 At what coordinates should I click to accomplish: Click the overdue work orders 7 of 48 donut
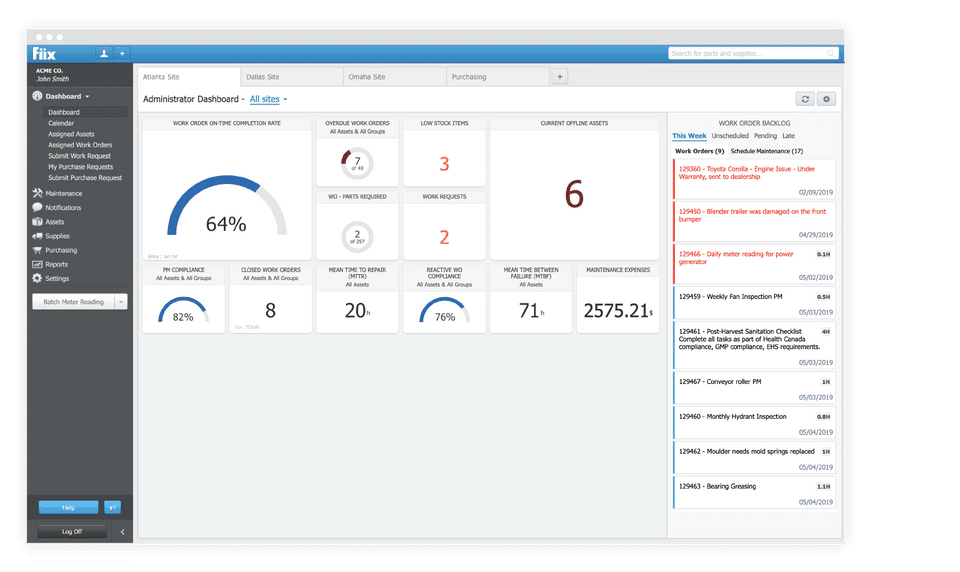click(357, 164)
